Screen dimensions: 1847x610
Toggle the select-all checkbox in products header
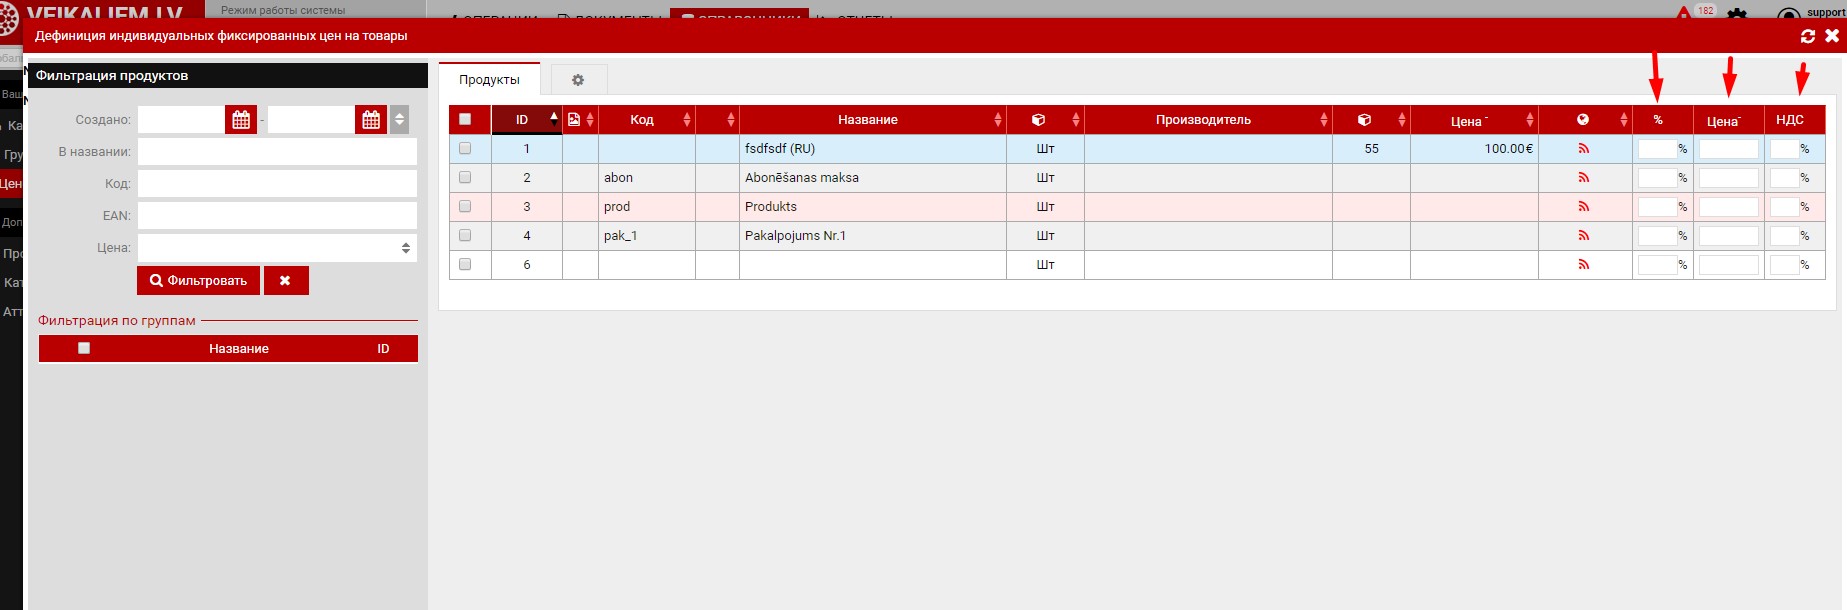(x=465, y=119)
